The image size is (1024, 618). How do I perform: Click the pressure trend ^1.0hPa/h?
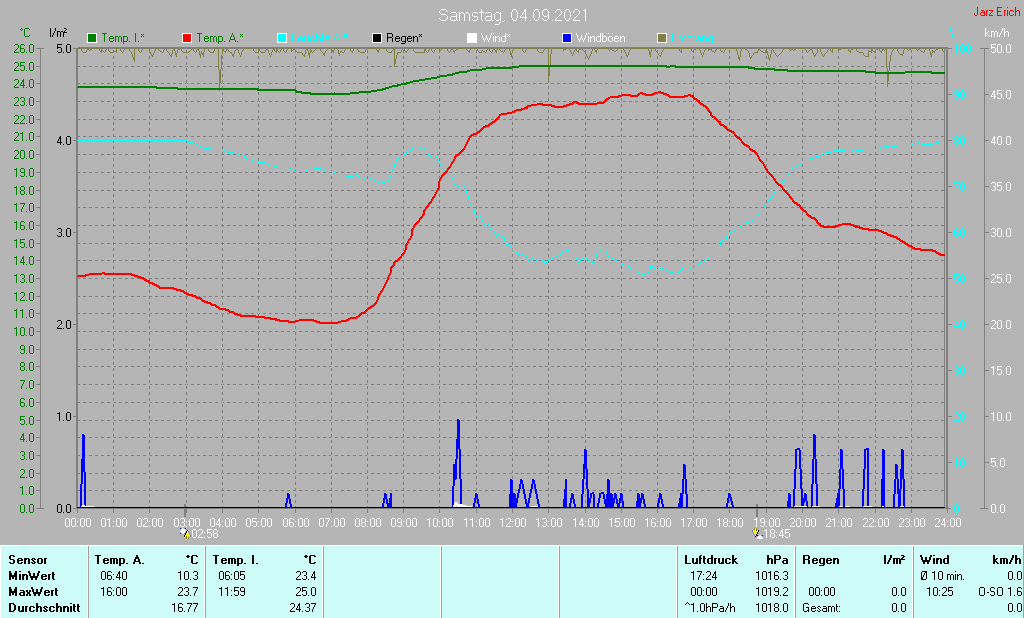pyautogui.click(x=710, y=608)
